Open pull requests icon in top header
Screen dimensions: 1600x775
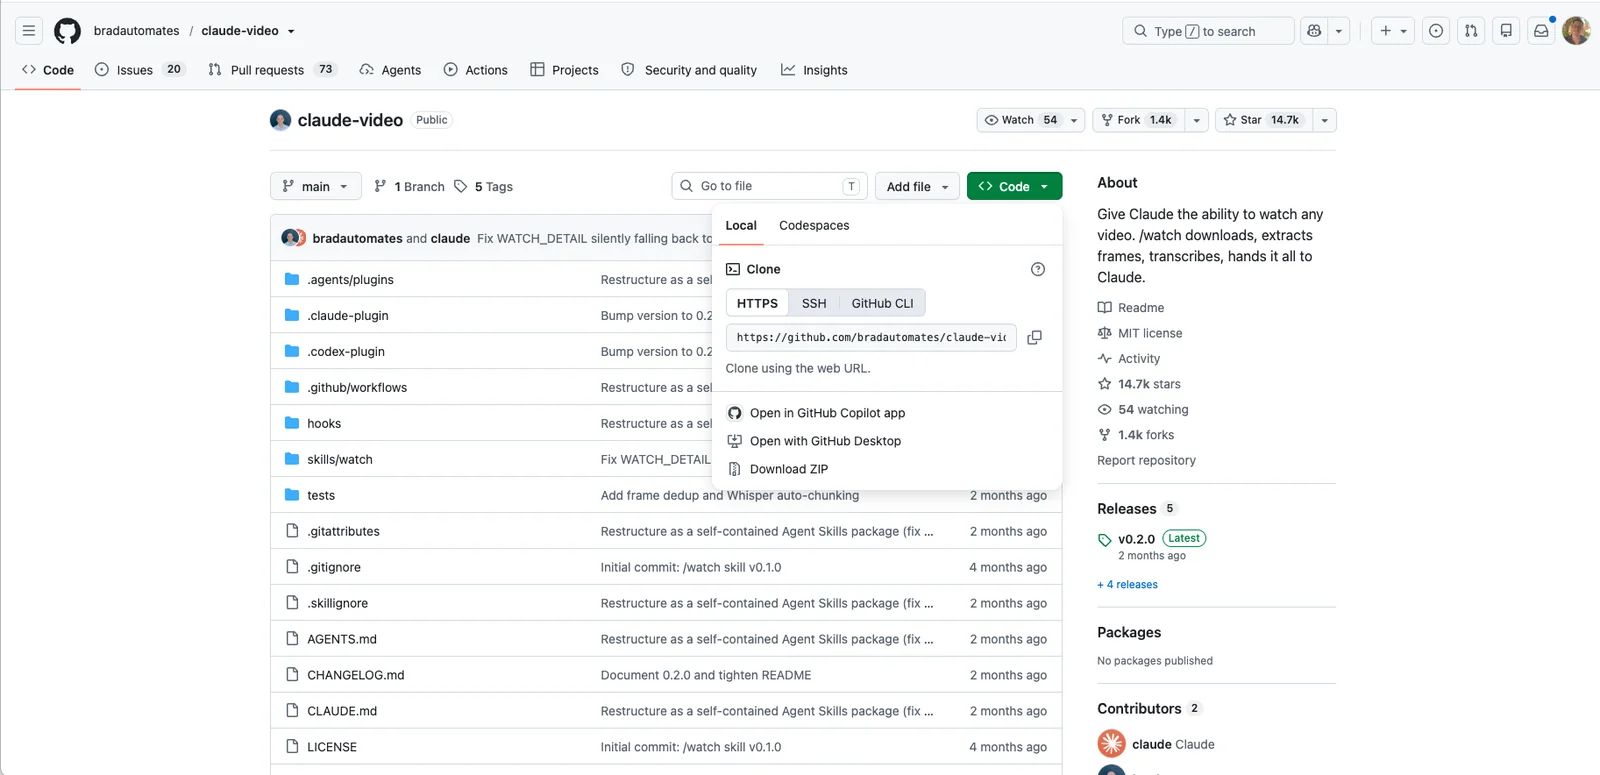[x=1471, y=31]
